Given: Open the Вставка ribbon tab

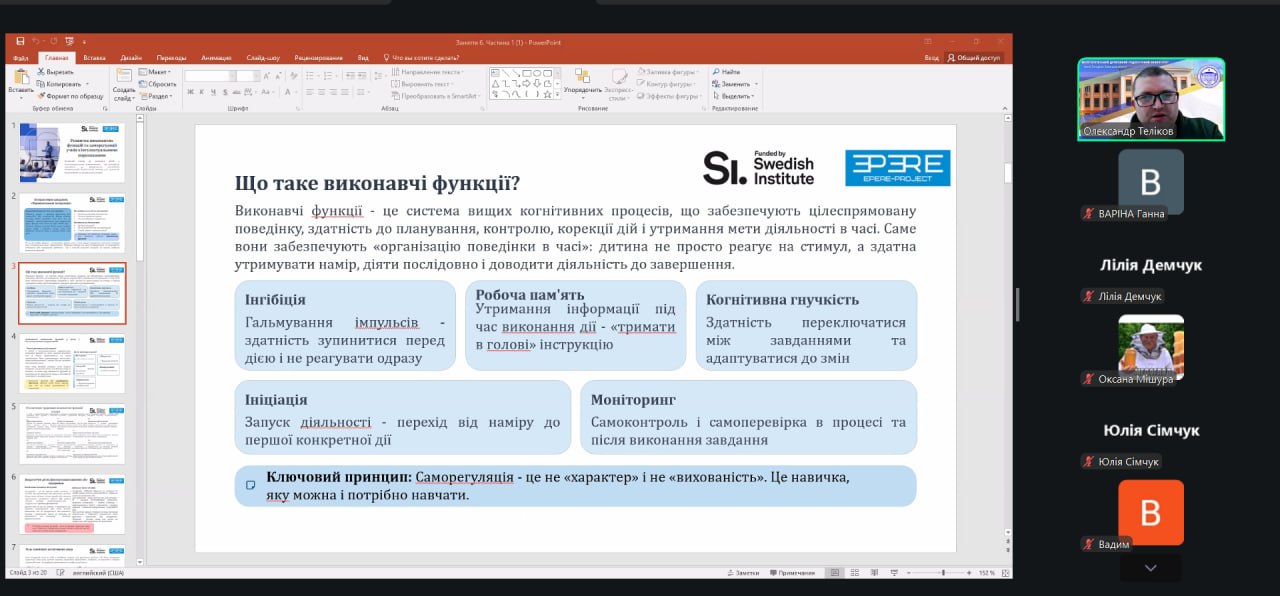Looking at the screenshot, I should (94, 58).
